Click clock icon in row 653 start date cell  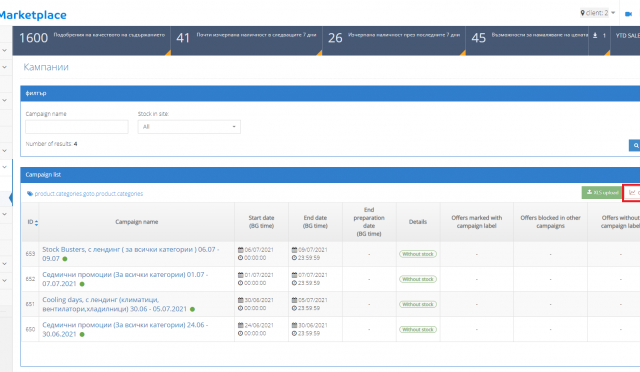240,258
